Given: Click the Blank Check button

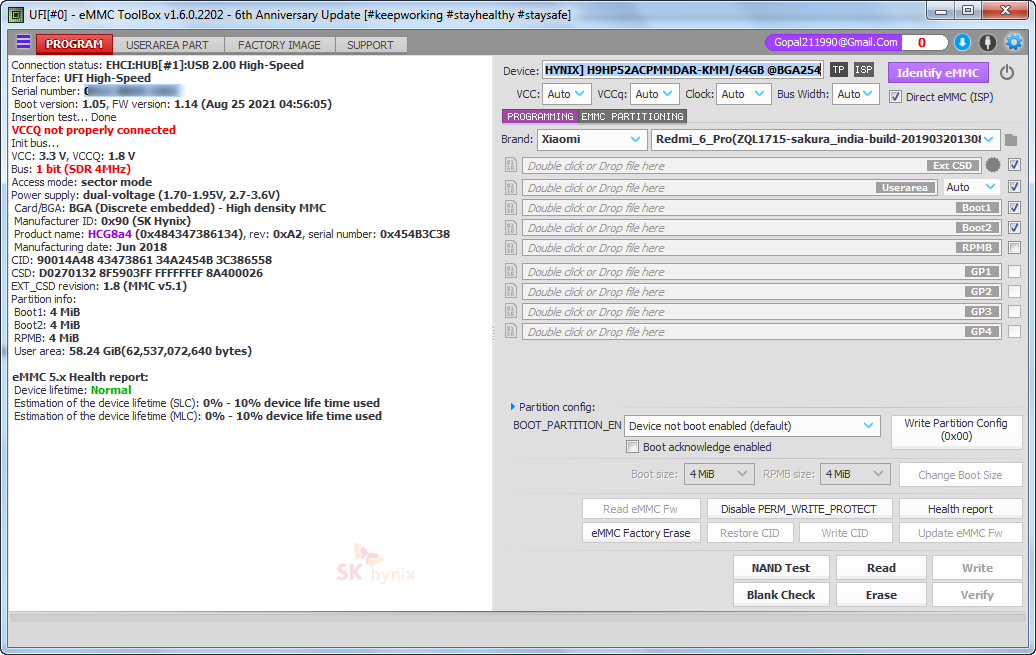Looking at the screenshot, I should pyautogui.click(x=780, y=595).
